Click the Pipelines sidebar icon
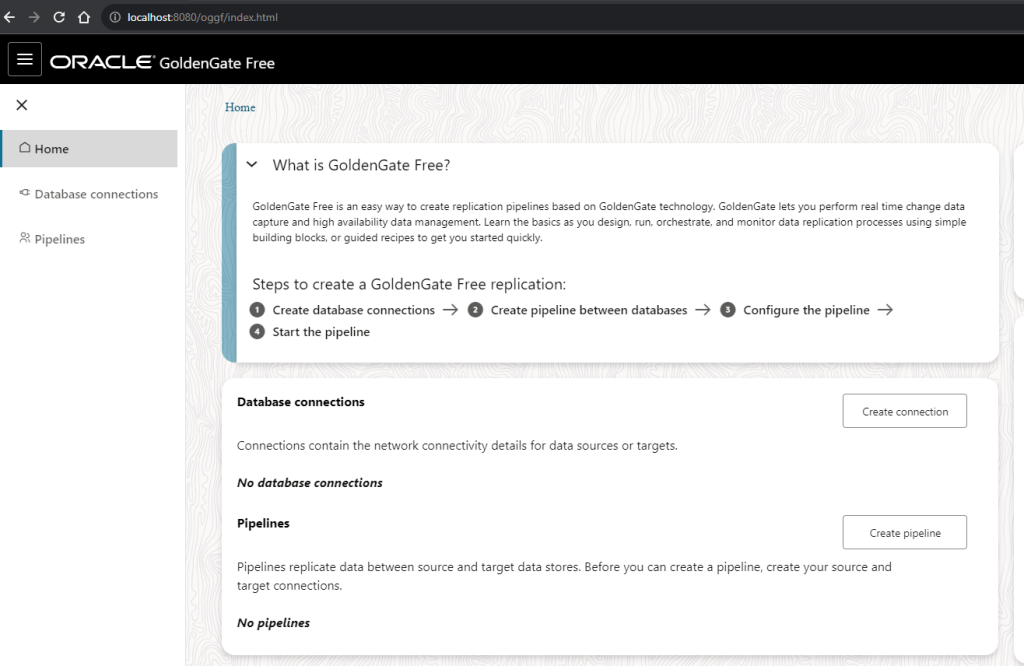 pyautogui.click(x=25, y=239)
